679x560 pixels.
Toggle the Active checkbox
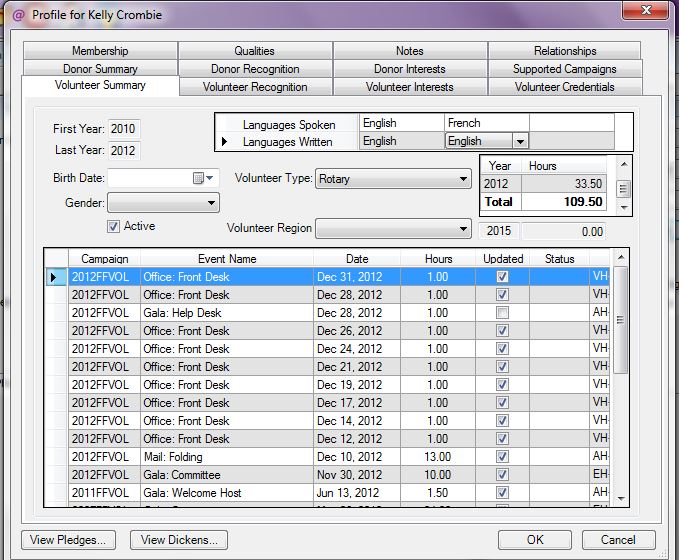113,226
